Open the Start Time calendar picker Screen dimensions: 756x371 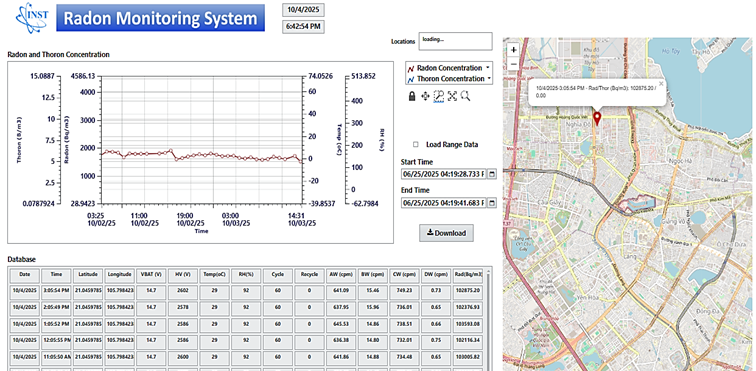point(492,174)
